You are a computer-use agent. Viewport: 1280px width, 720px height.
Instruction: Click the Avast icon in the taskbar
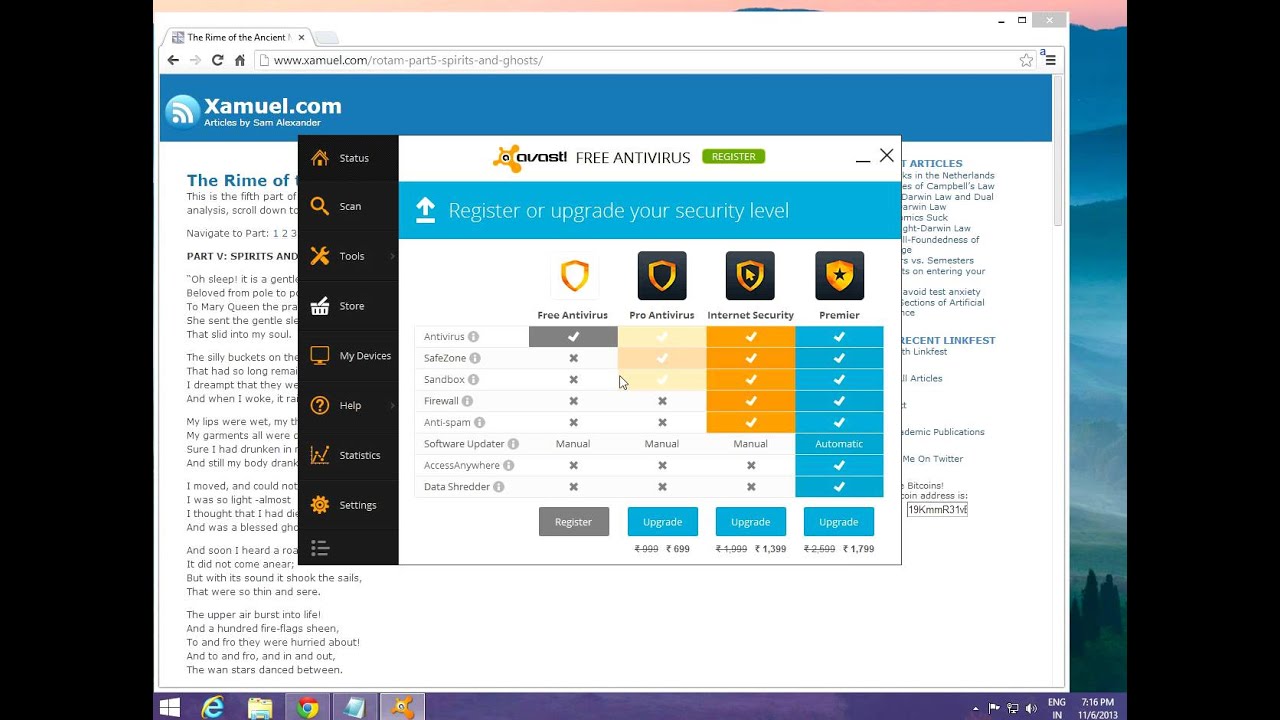click(402, 707)
